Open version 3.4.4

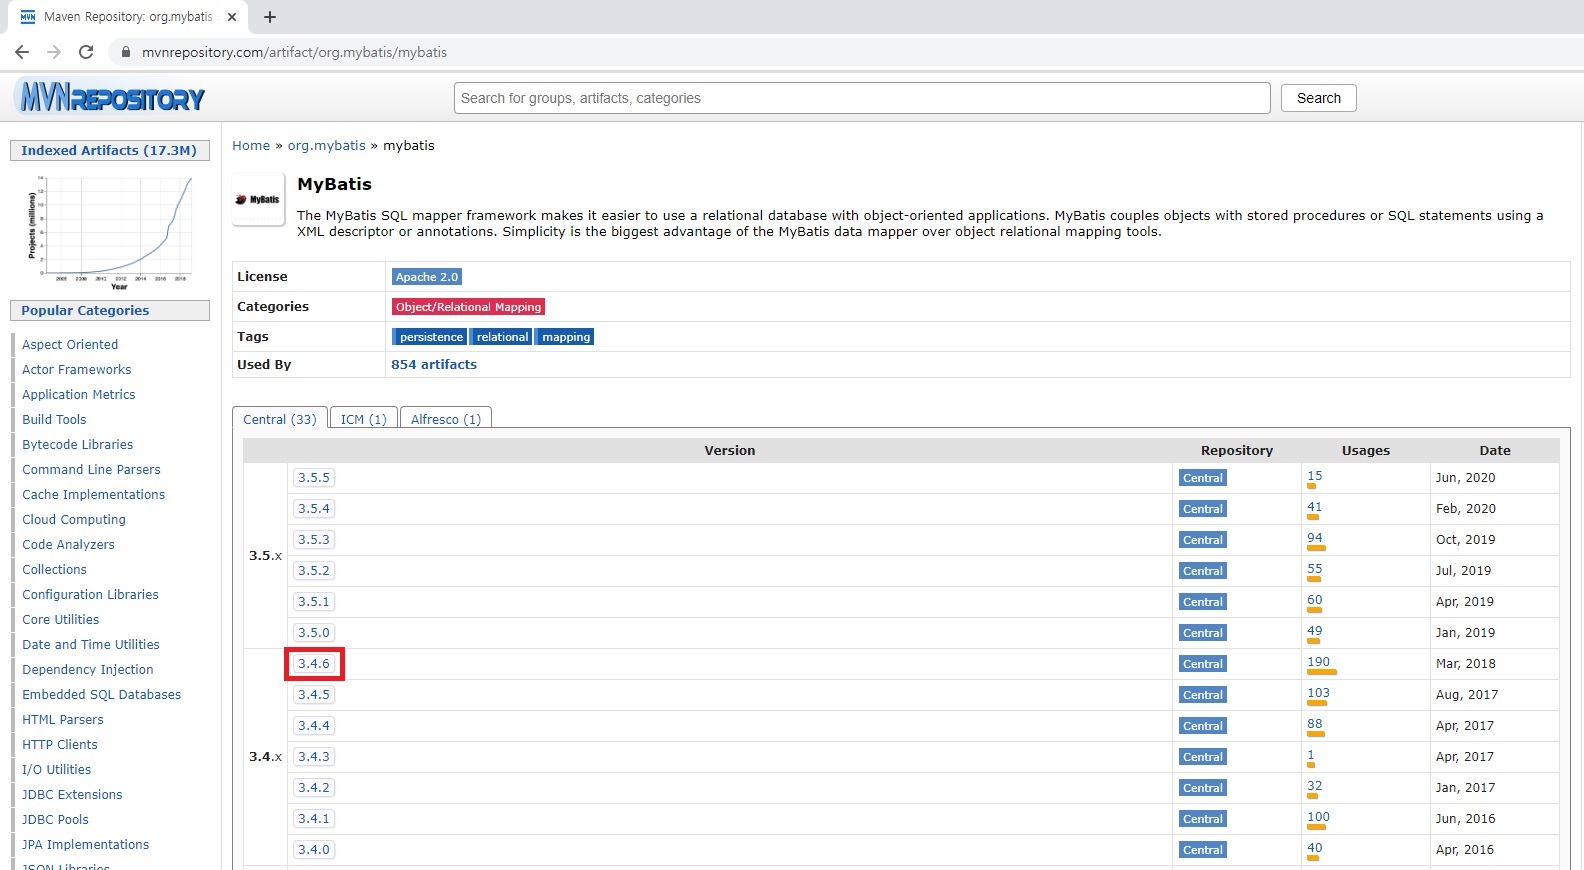tap(314, 726)
